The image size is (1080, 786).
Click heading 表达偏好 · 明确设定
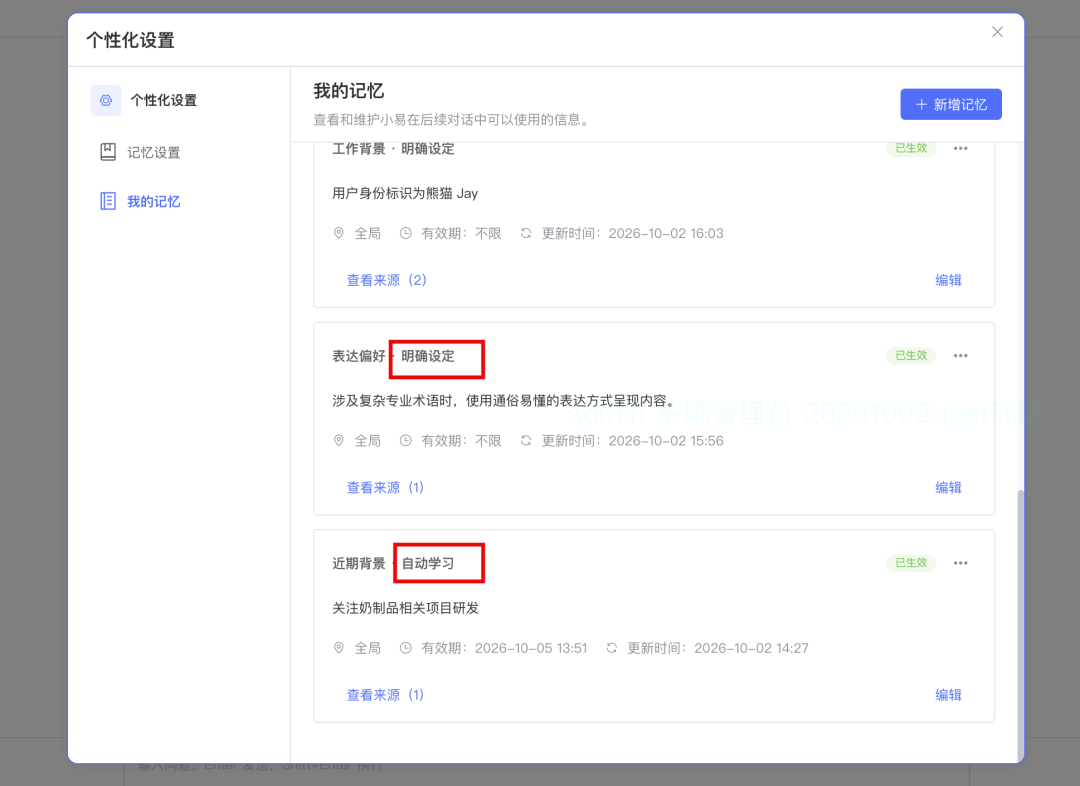coord(393,355)
